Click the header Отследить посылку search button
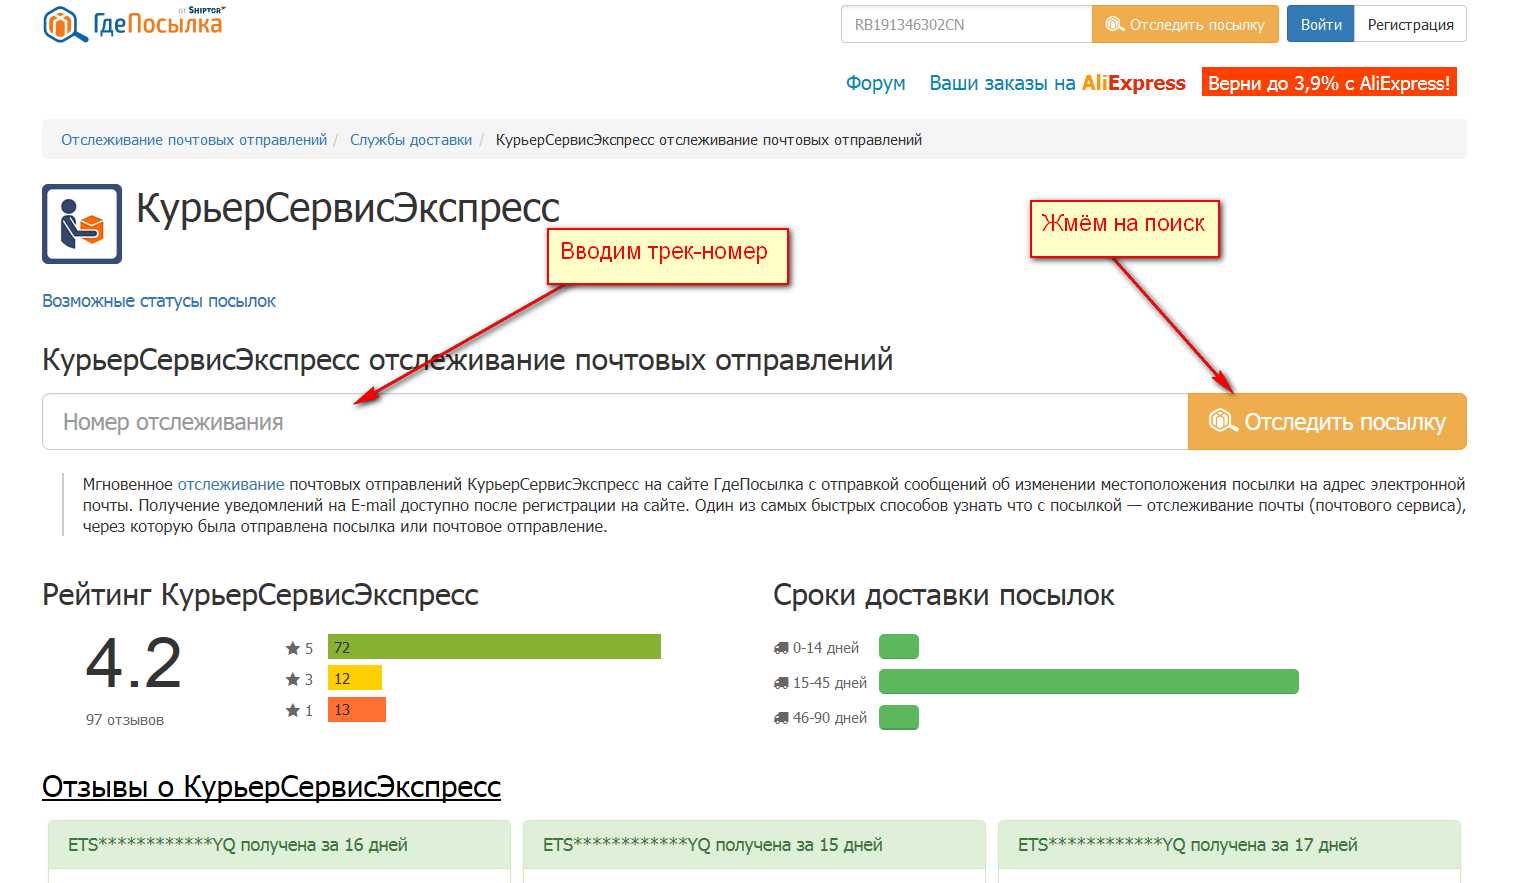This screenshot has height=883, width=1523. [1185, 24]
